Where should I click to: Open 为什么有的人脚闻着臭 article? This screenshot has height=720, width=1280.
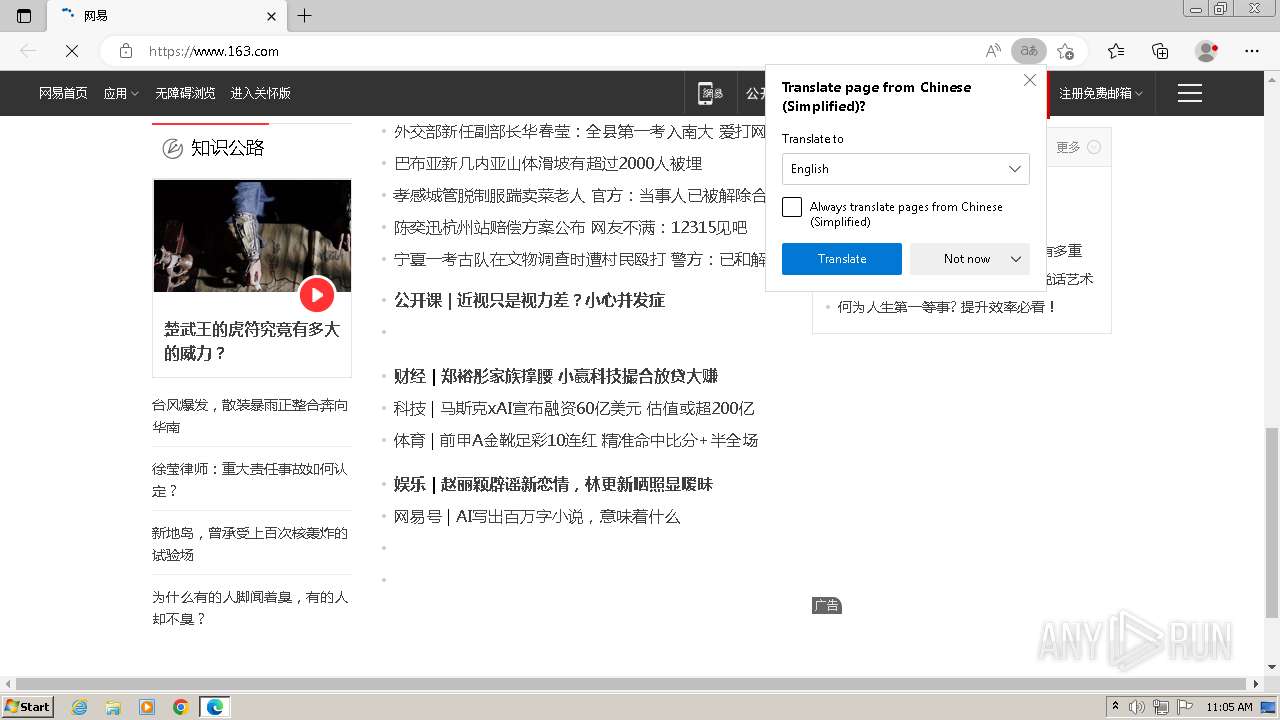pos(250,608)
